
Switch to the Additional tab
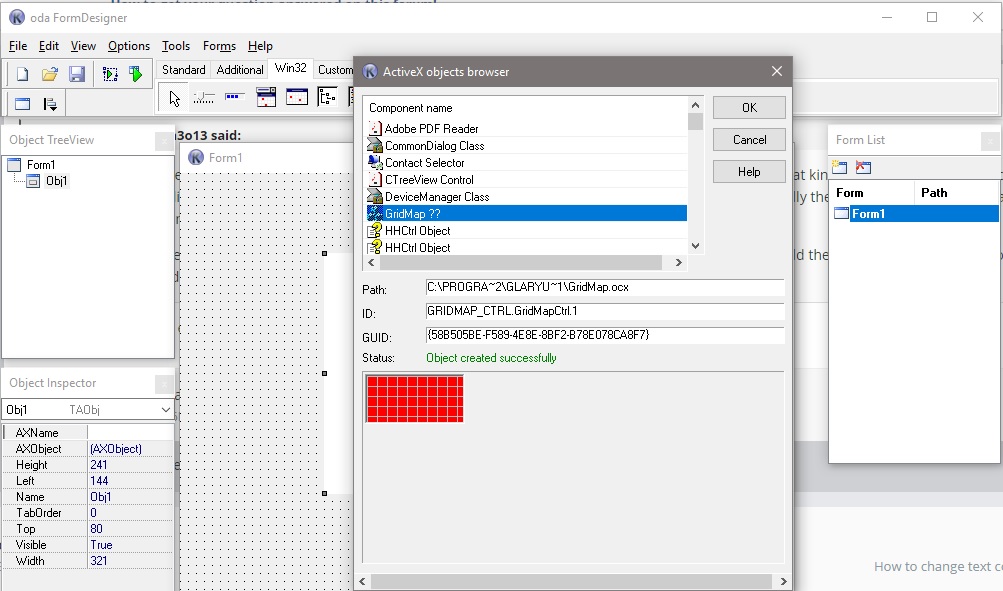point(240,70)
